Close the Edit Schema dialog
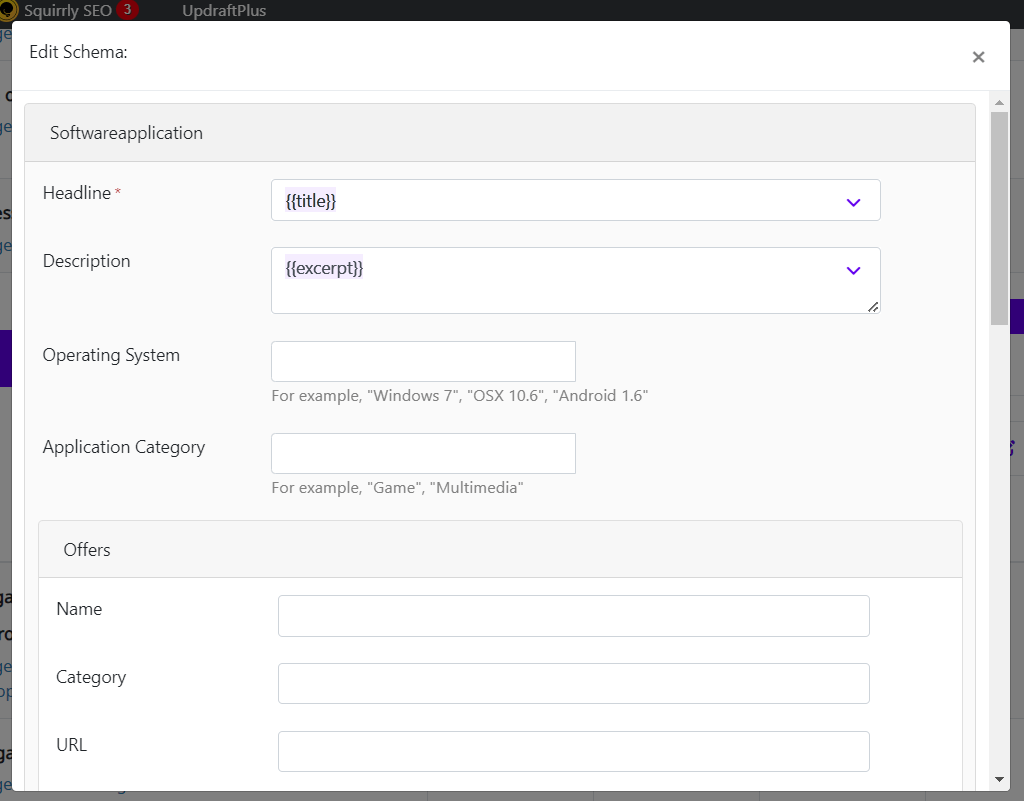1024x801 pixels. pos(978,57)
